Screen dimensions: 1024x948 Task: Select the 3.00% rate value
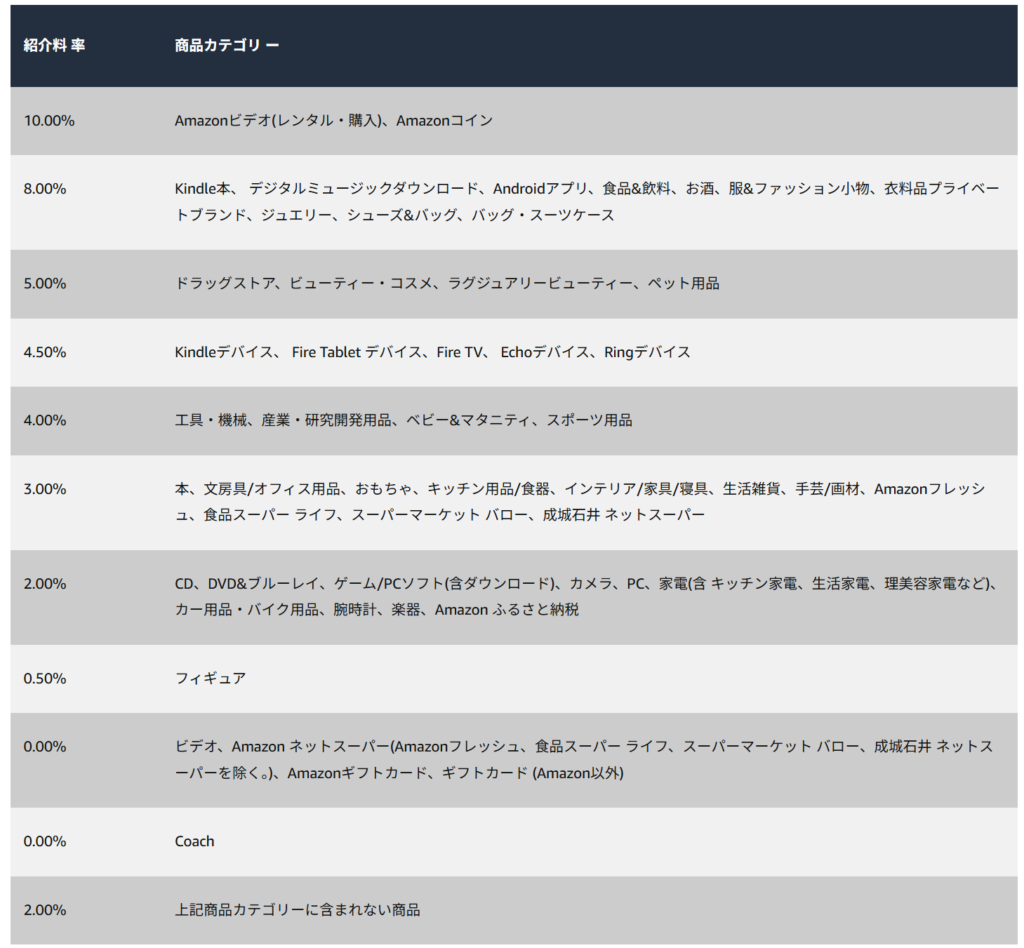click(x=42, y=489)
